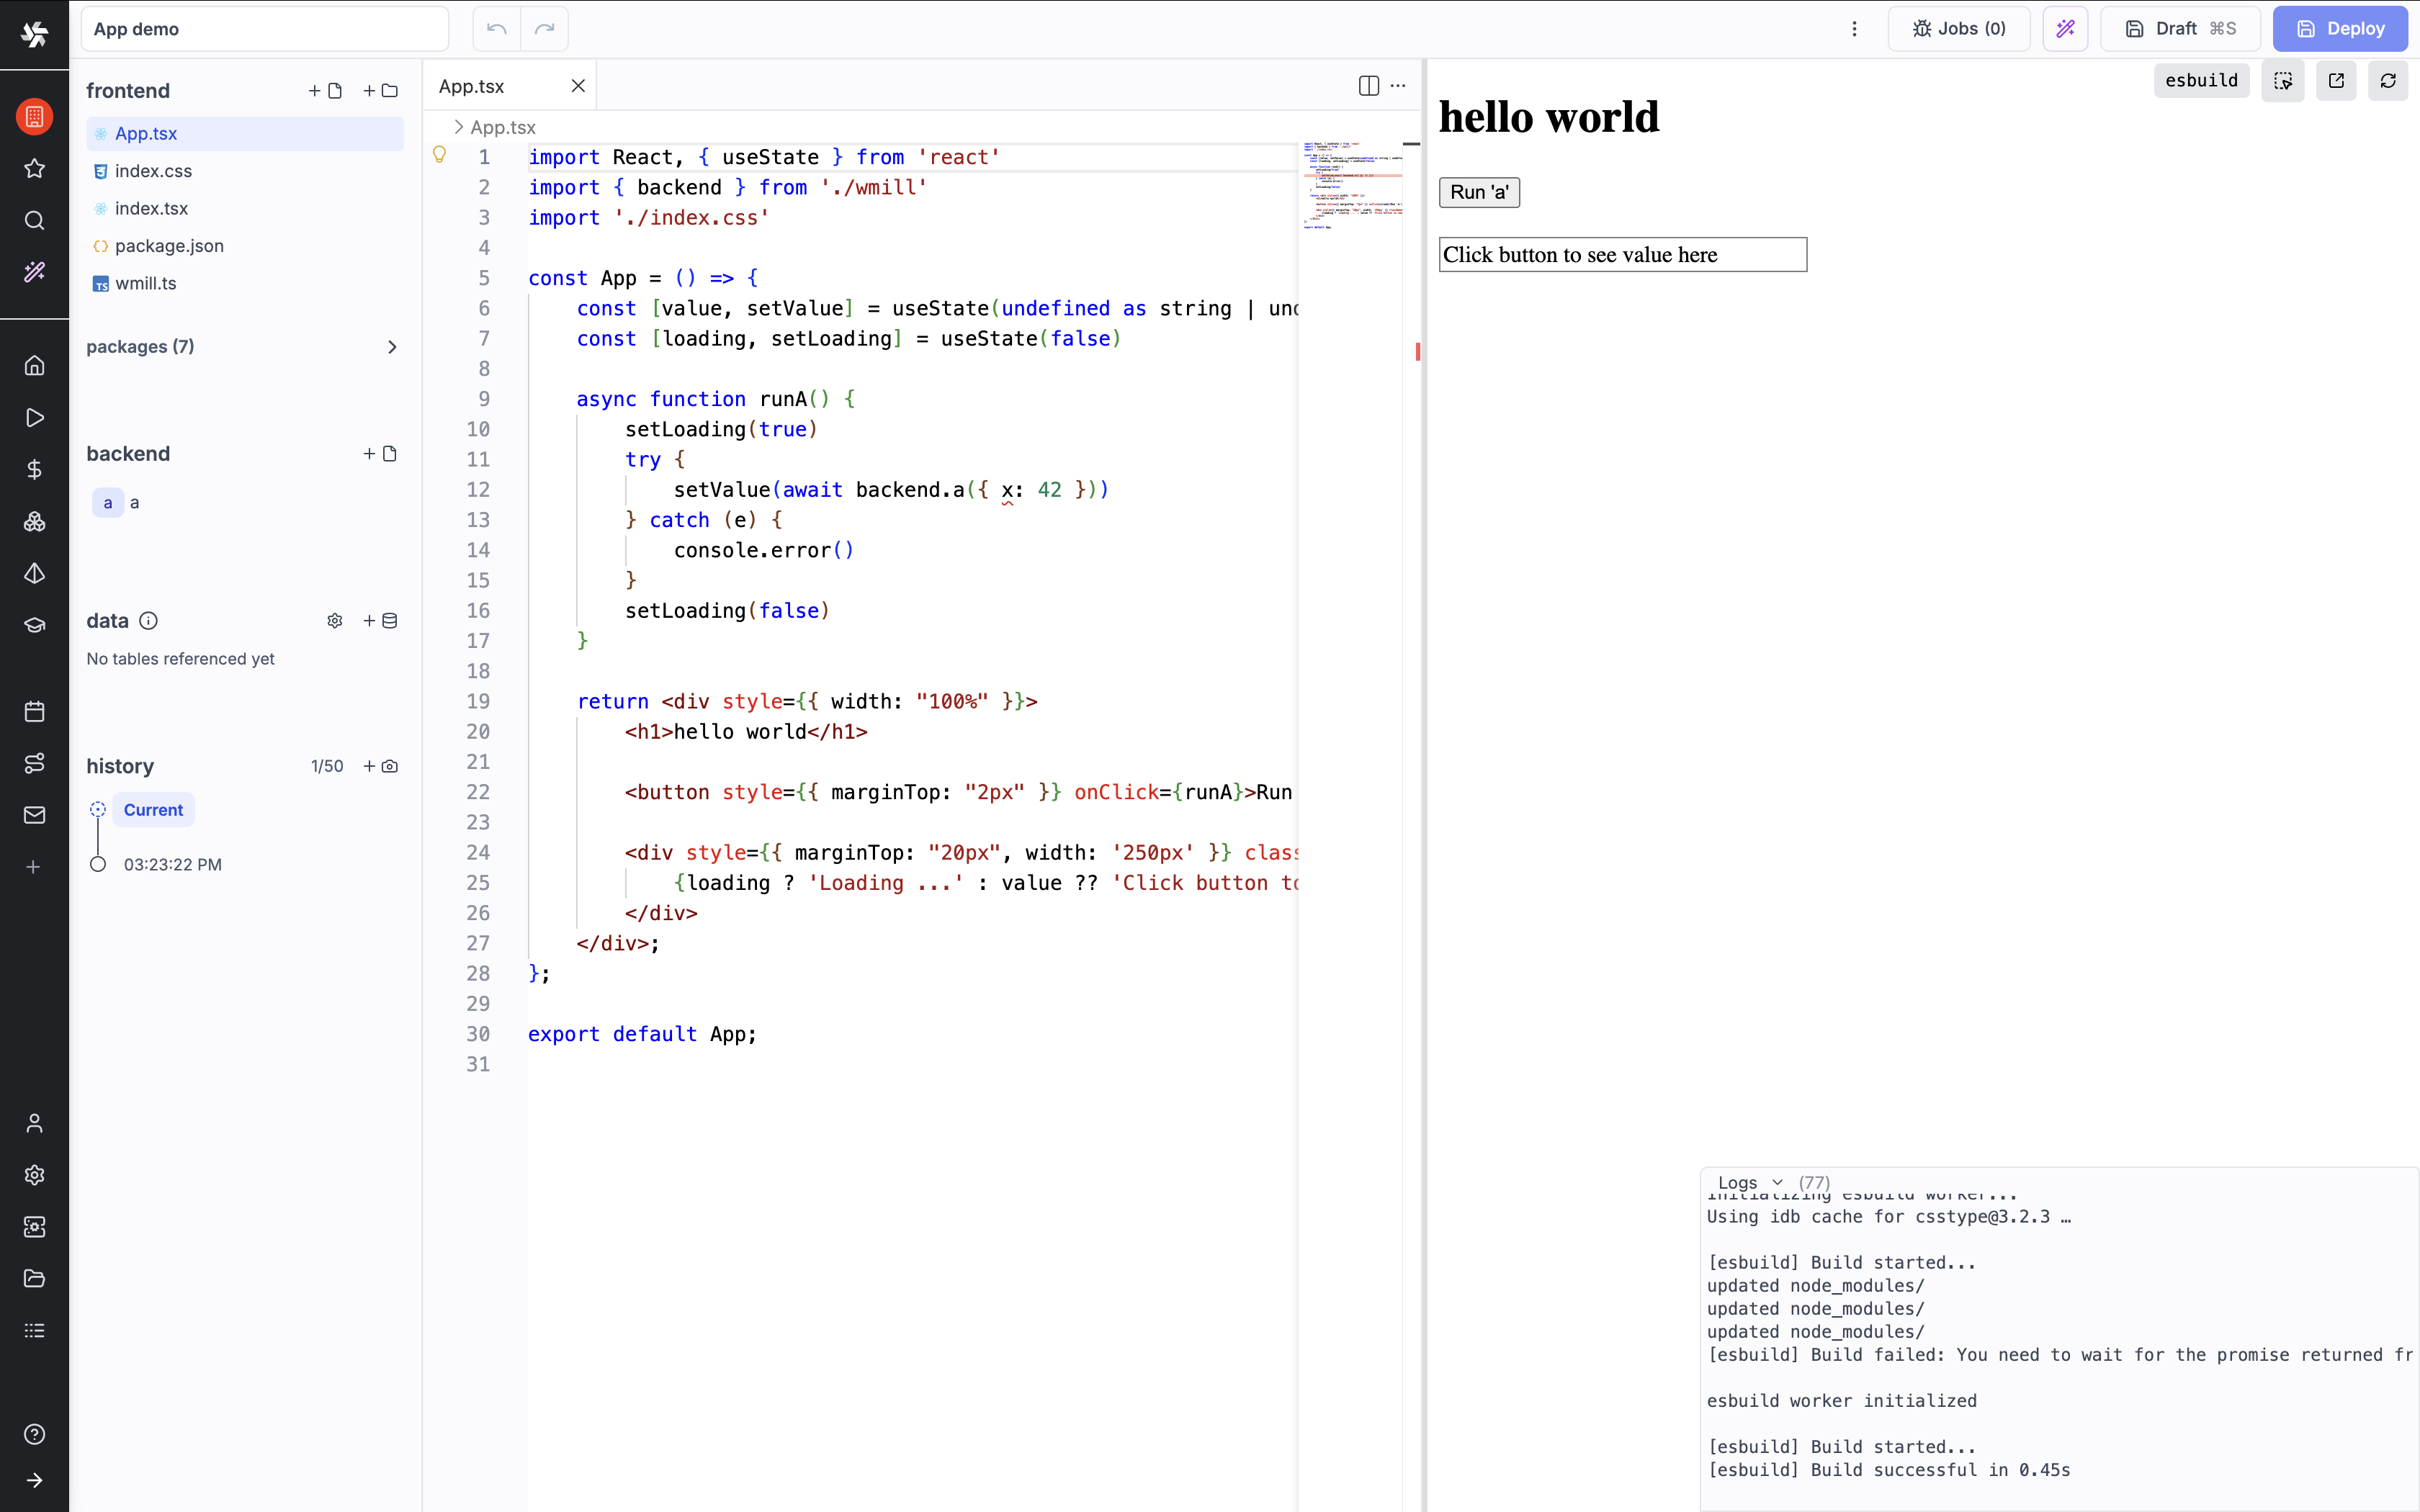
Task: Open the index.css file
Action: pyautogui.click(x=153, y=171)
